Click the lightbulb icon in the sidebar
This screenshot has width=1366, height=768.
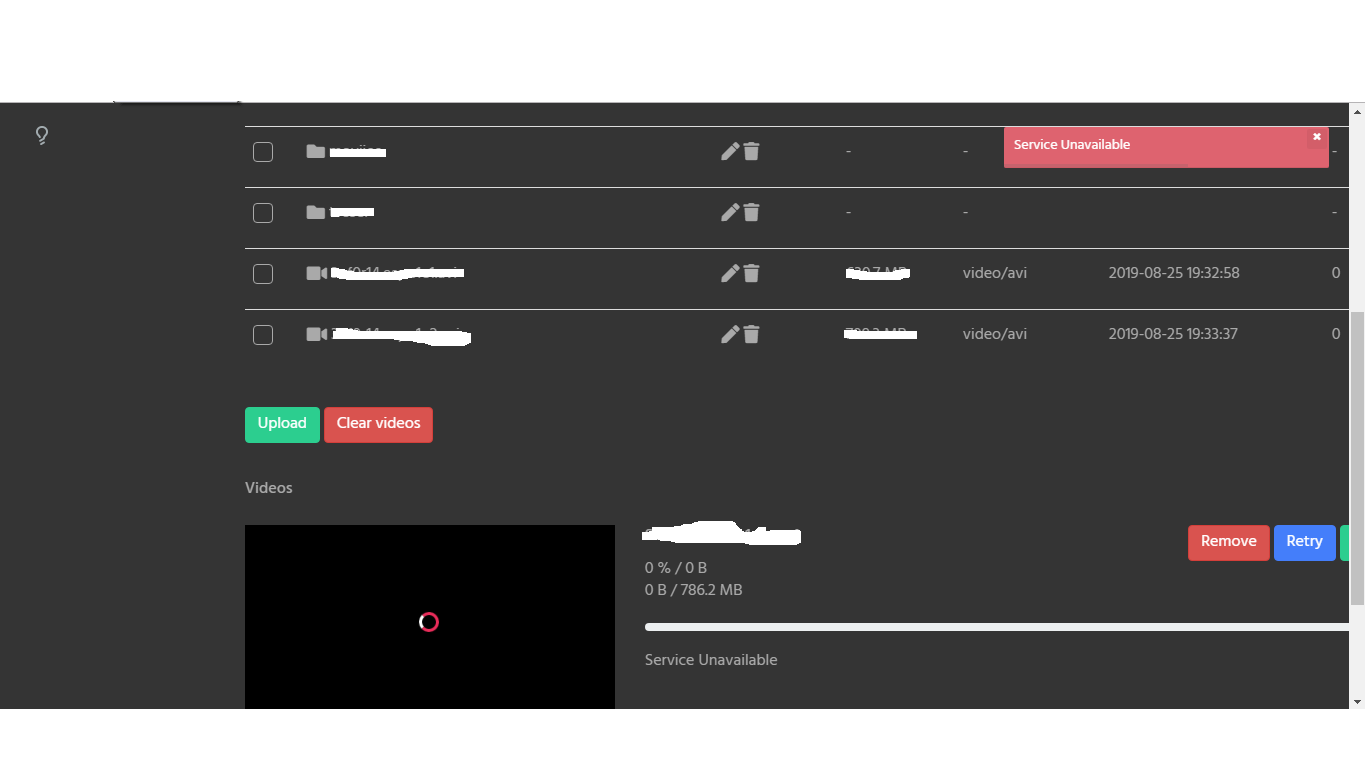point(42,135)
